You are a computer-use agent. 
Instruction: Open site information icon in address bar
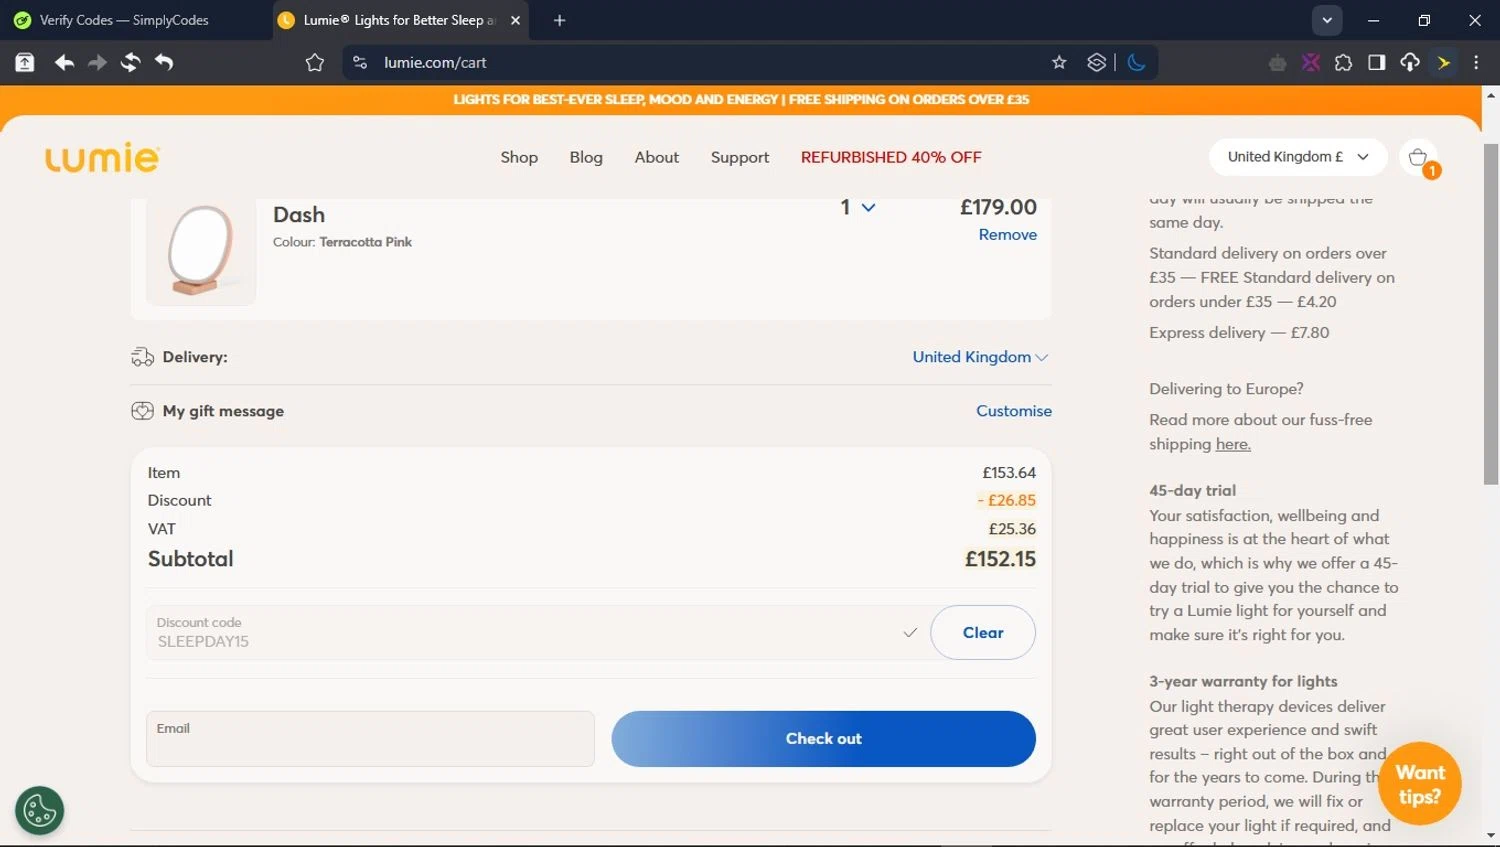[x=360, y=62]
